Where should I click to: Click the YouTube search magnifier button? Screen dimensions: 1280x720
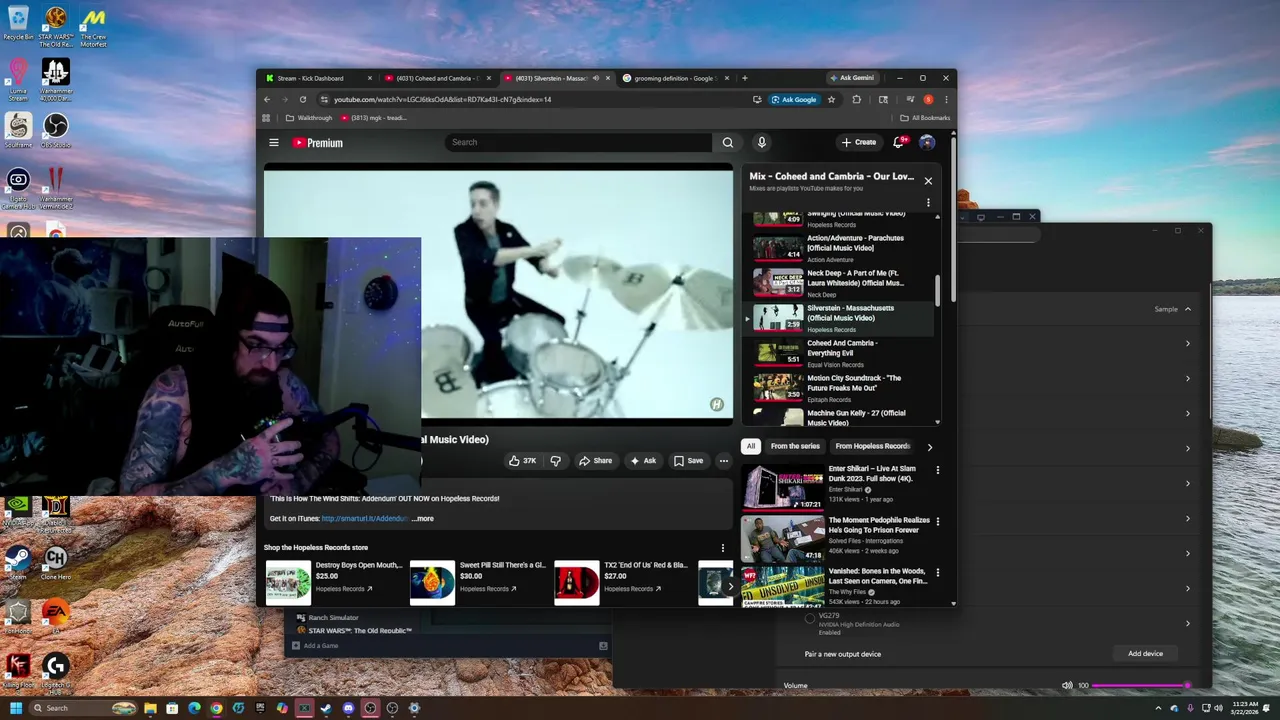728,142
